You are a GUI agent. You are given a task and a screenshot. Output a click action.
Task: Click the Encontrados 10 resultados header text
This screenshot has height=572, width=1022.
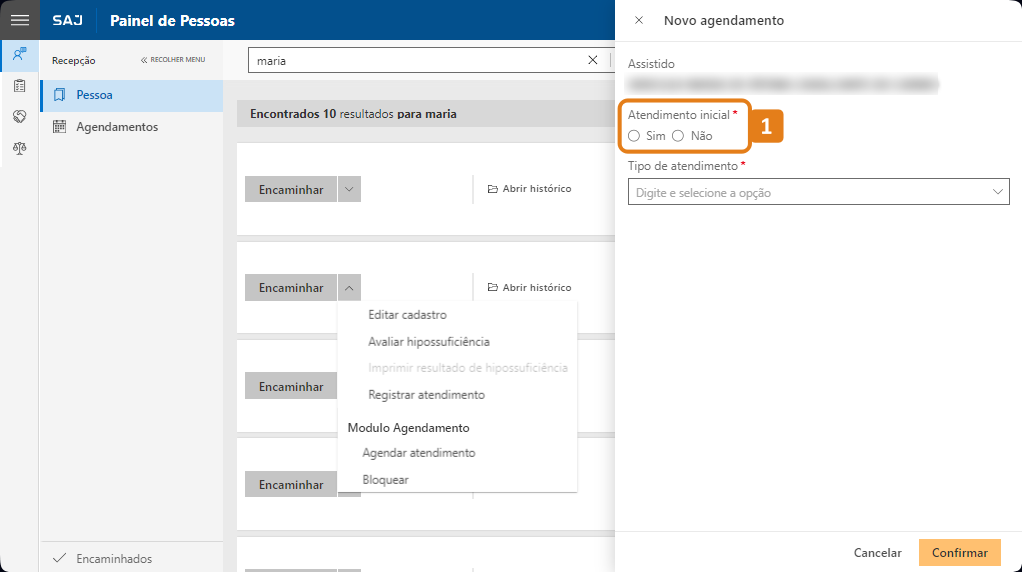[353, 114]
